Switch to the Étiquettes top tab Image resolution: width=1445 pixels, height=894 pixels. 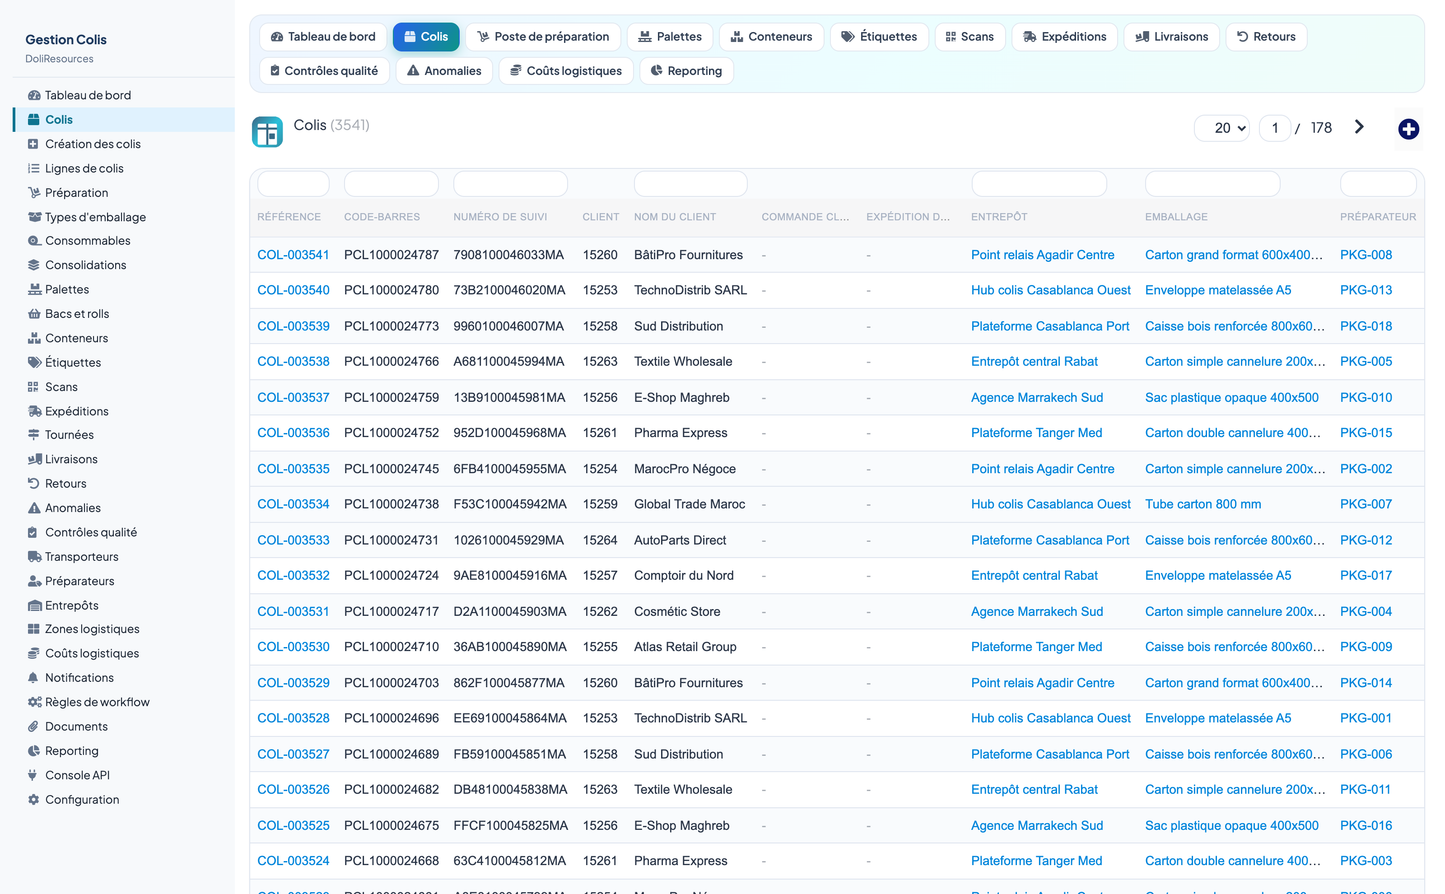879,37
